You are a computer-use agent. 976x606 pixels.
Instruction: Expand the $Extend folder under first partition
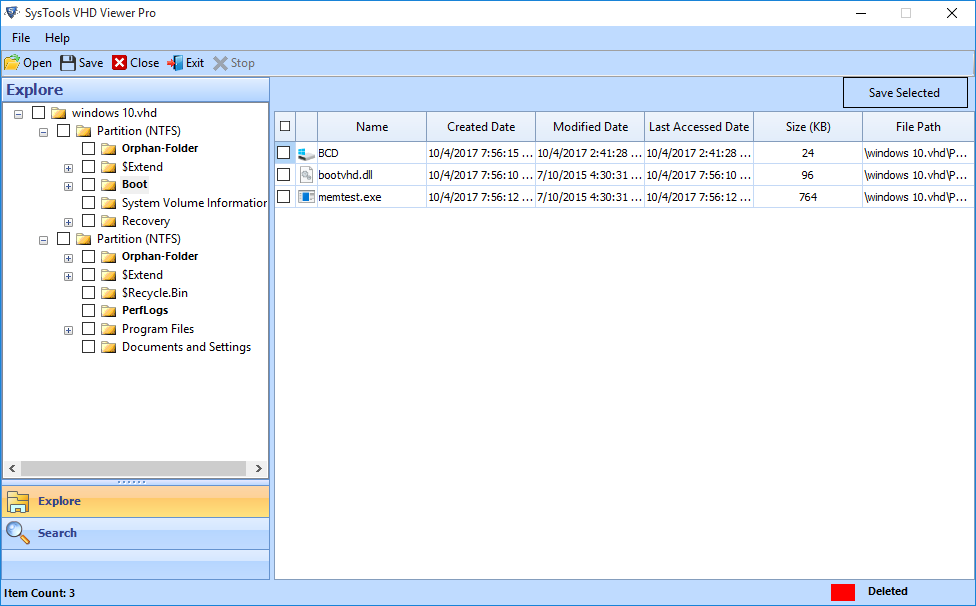68,166
